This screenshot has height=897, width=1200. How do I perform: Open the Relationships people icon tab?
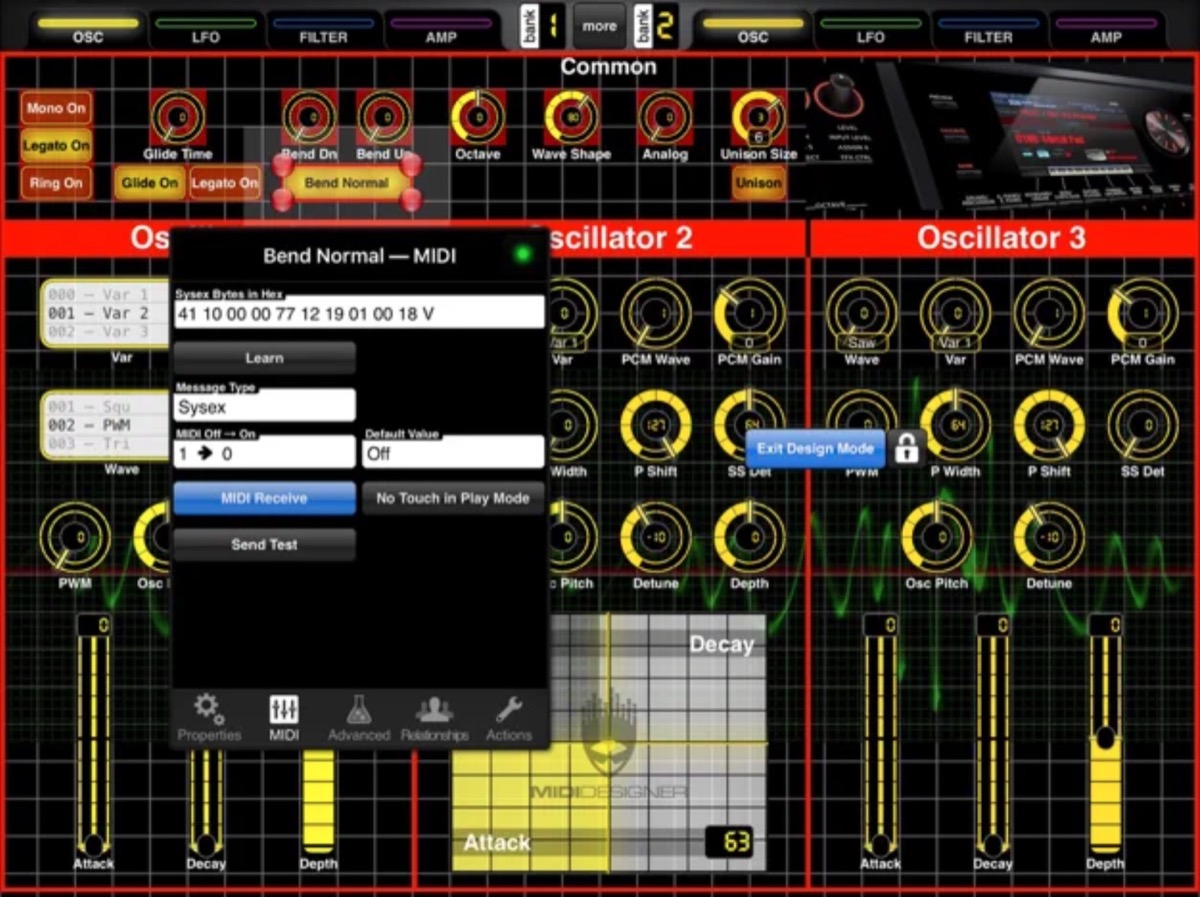pyautogui.click(x=434, y=718)
